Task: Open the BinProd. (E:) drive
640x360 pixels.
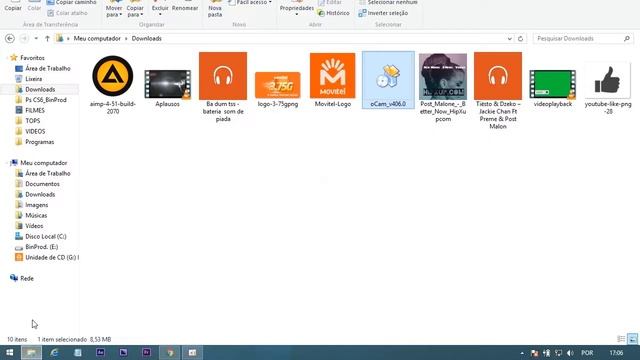Action: point(36,247)
